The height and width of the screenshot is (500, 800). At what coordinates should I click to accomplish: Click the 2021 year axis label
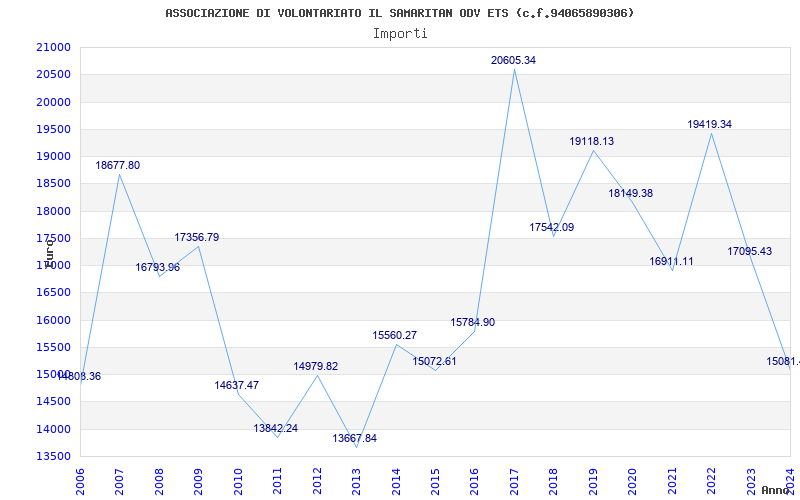point(672,481)
